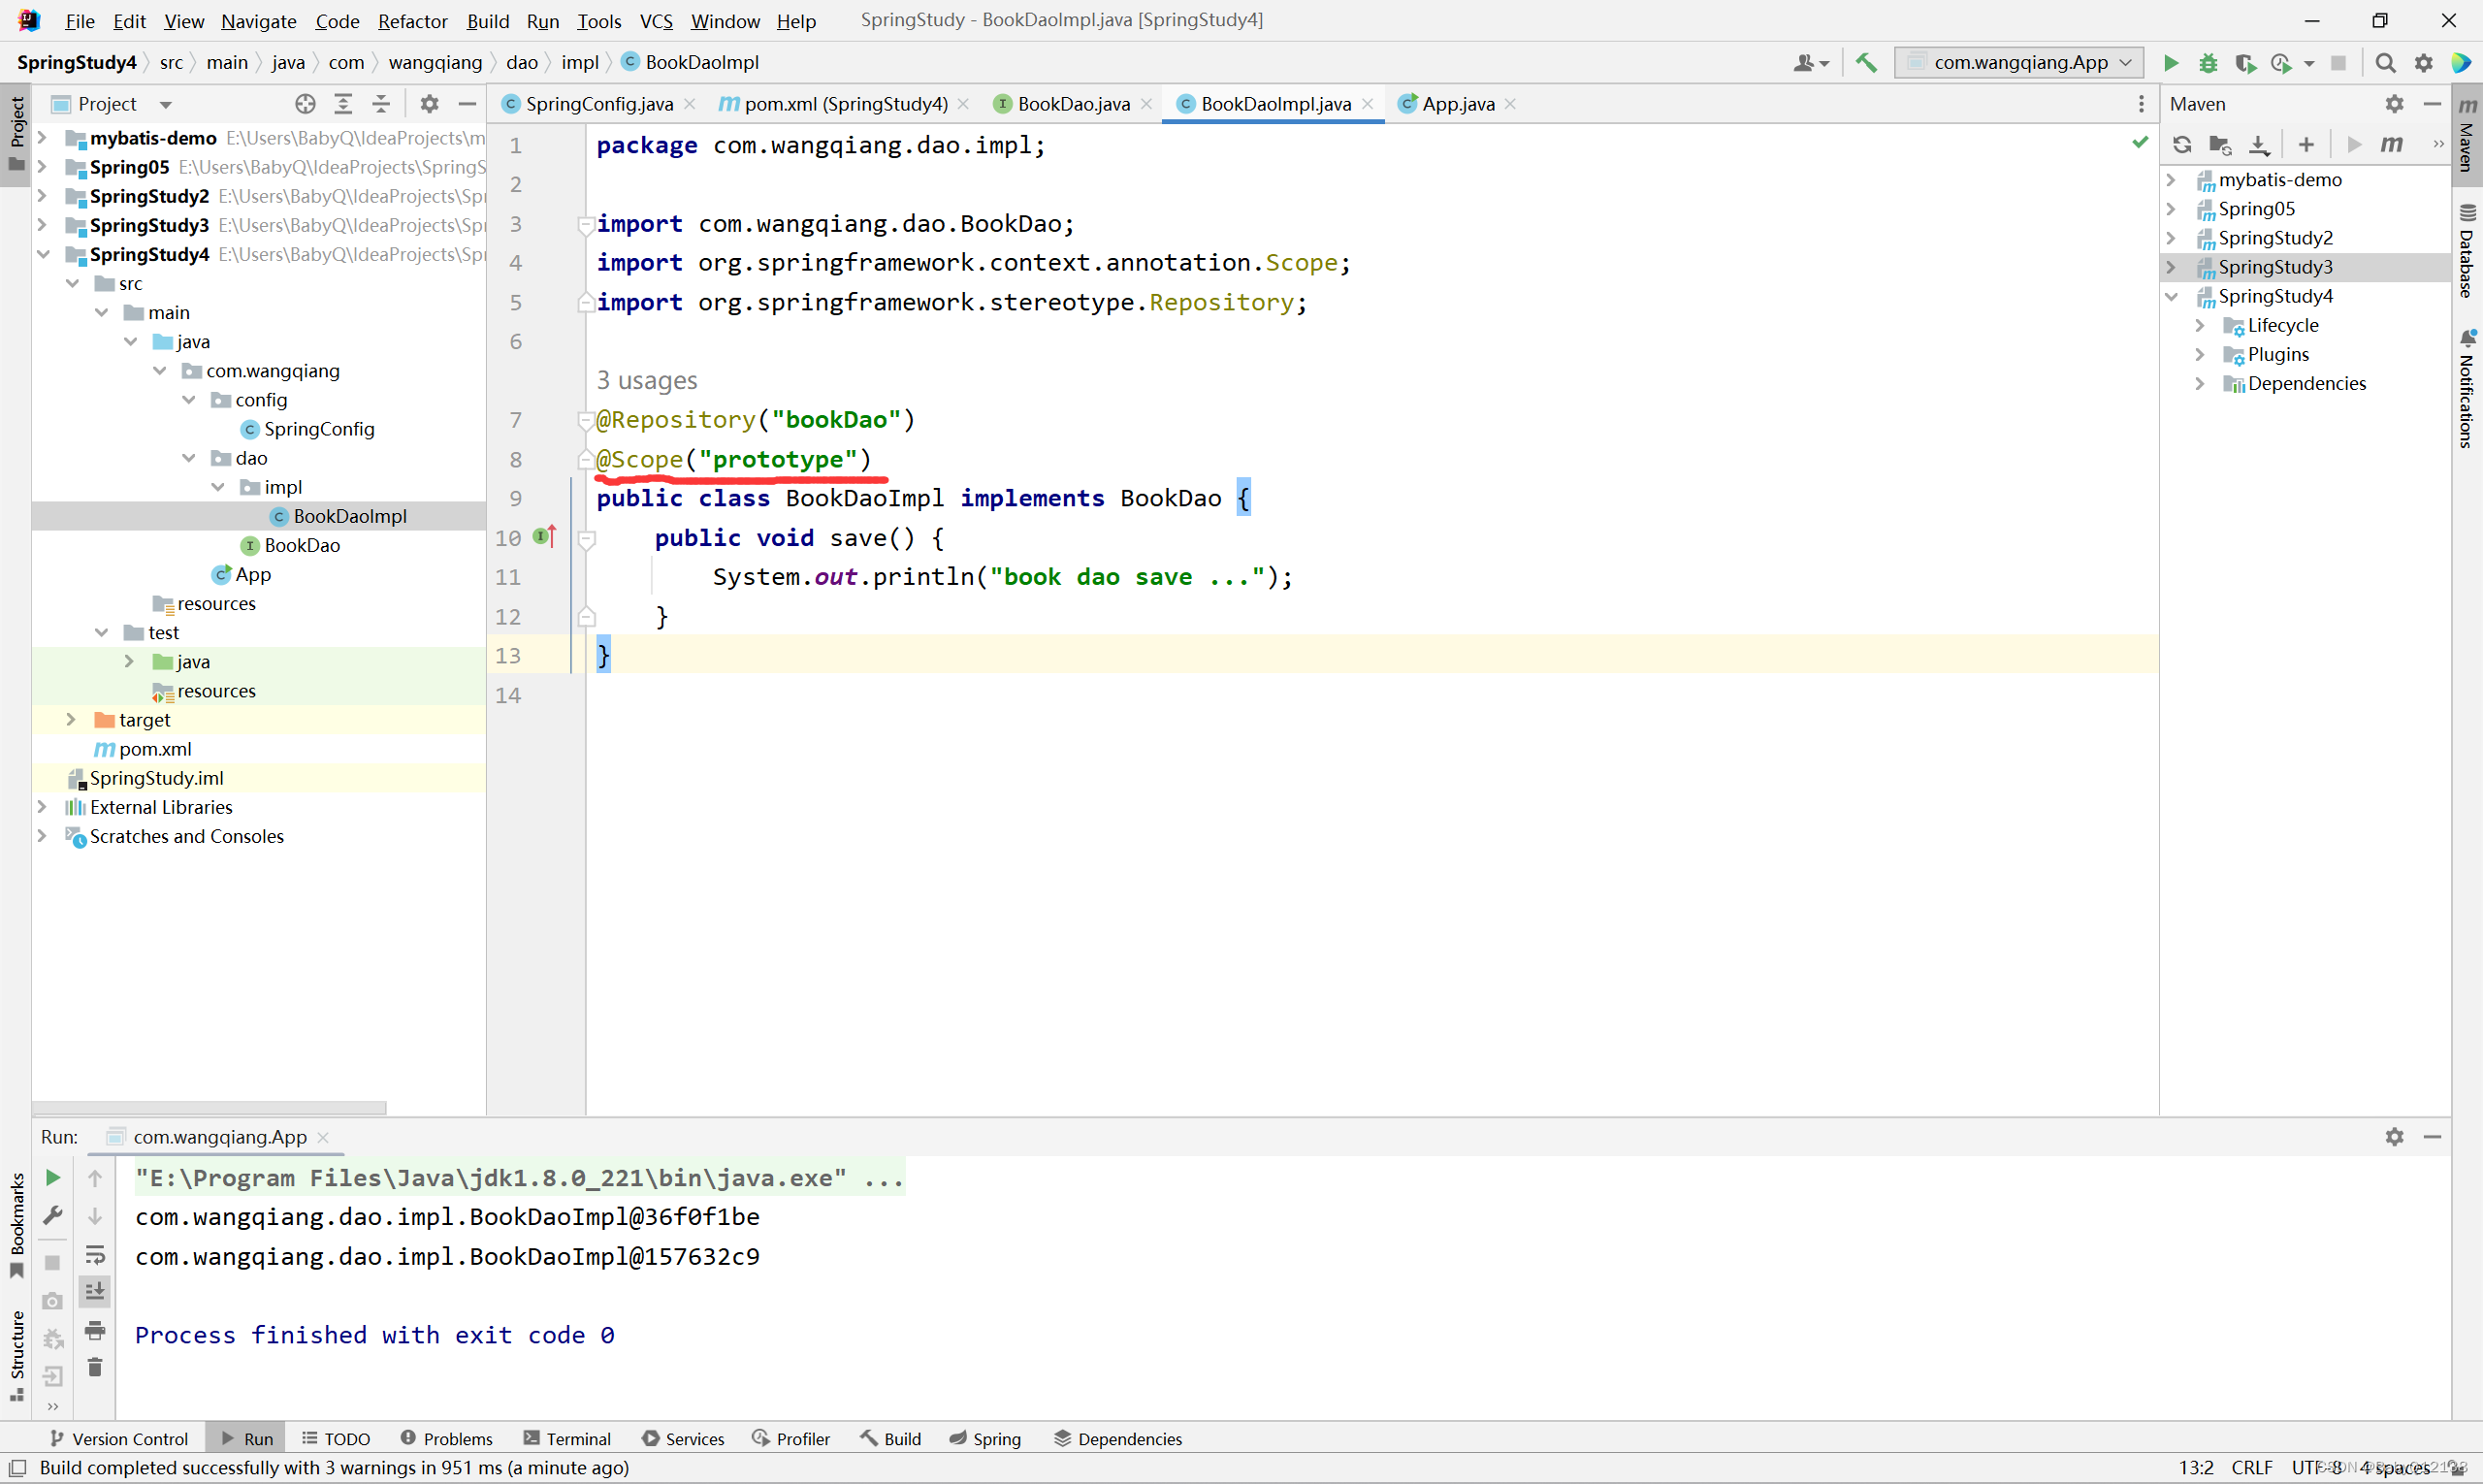Switch to SpringConfig.java tab

tap(599, 104)
